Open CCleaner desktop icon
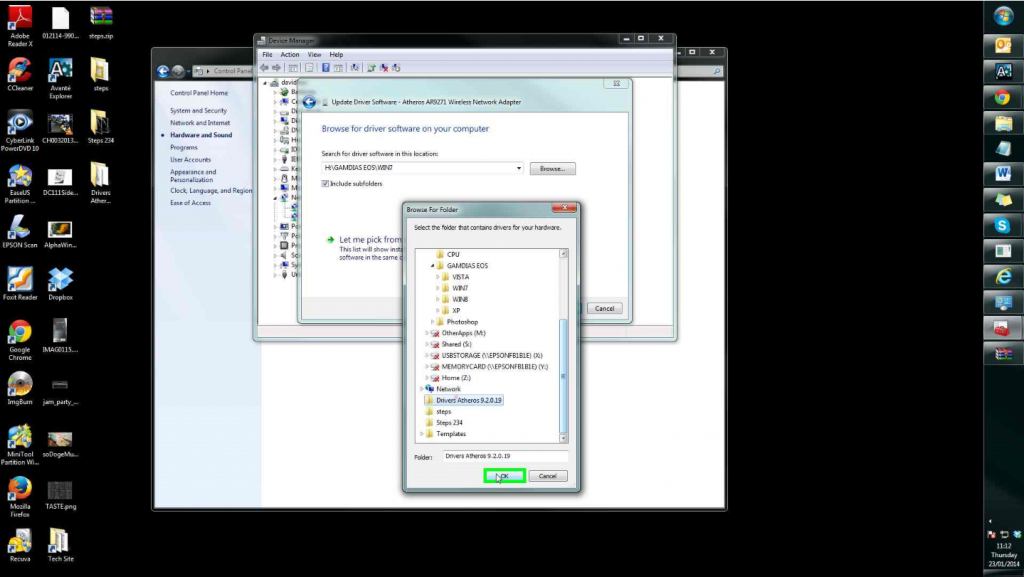Viewport: 1024px width, 577px height. click(20, 74)
